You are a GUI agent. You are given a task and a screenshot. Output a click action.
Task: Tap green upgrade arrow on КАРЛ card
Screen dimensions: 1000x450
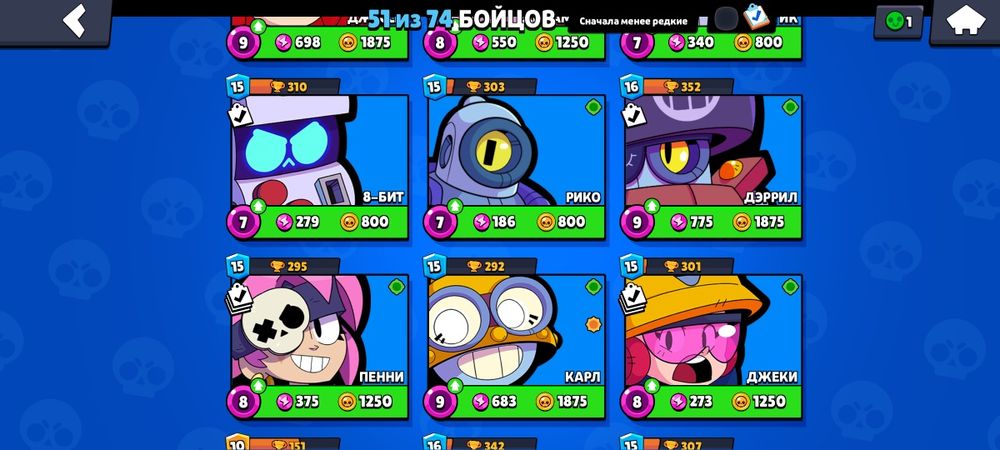coord(455,386)
